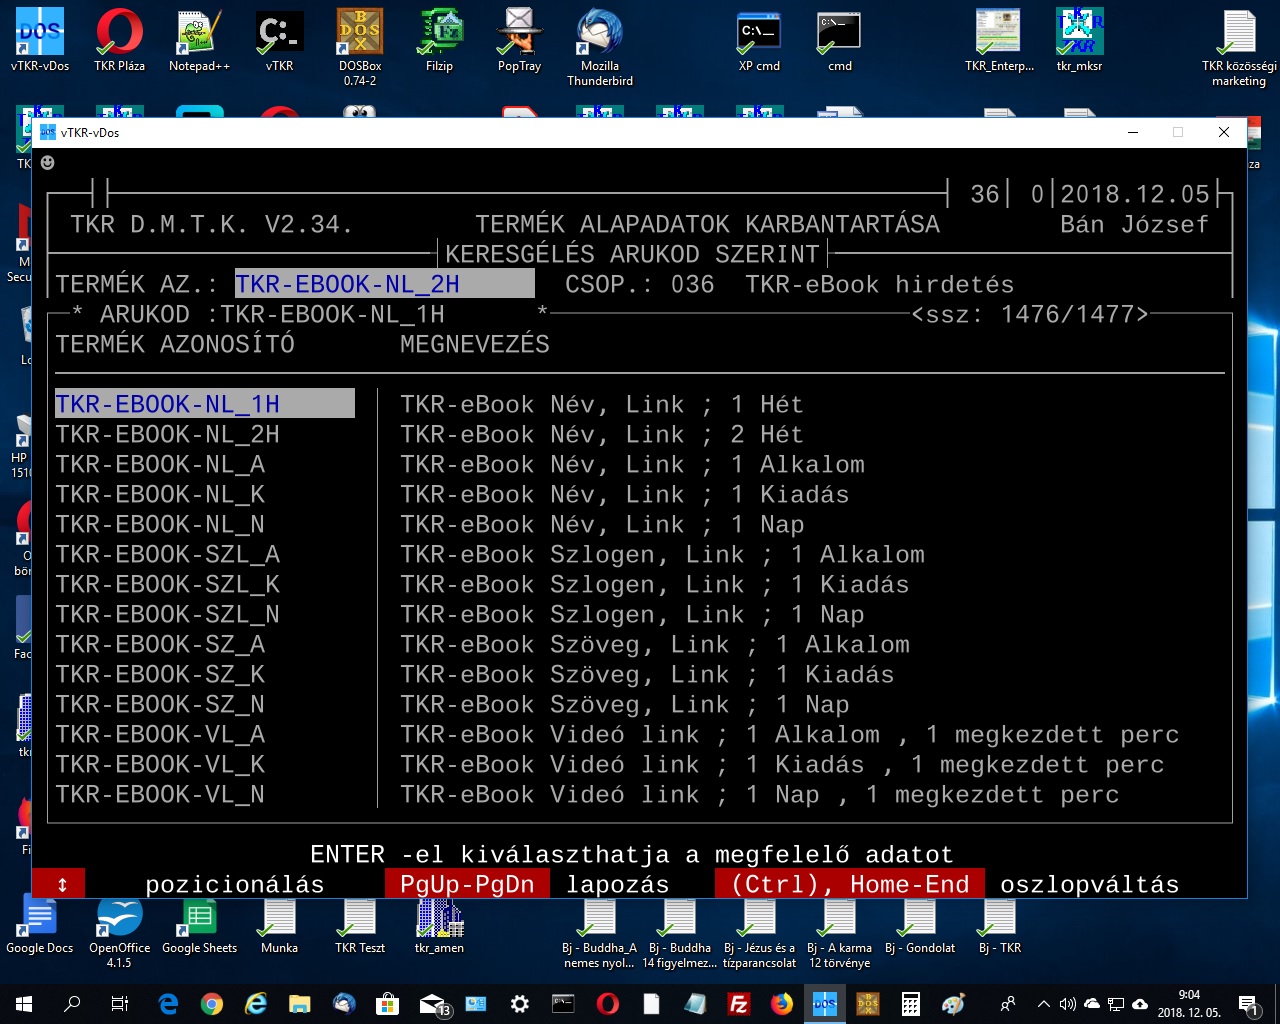Launch the Filzip desktop shortcut

[439, 40]
